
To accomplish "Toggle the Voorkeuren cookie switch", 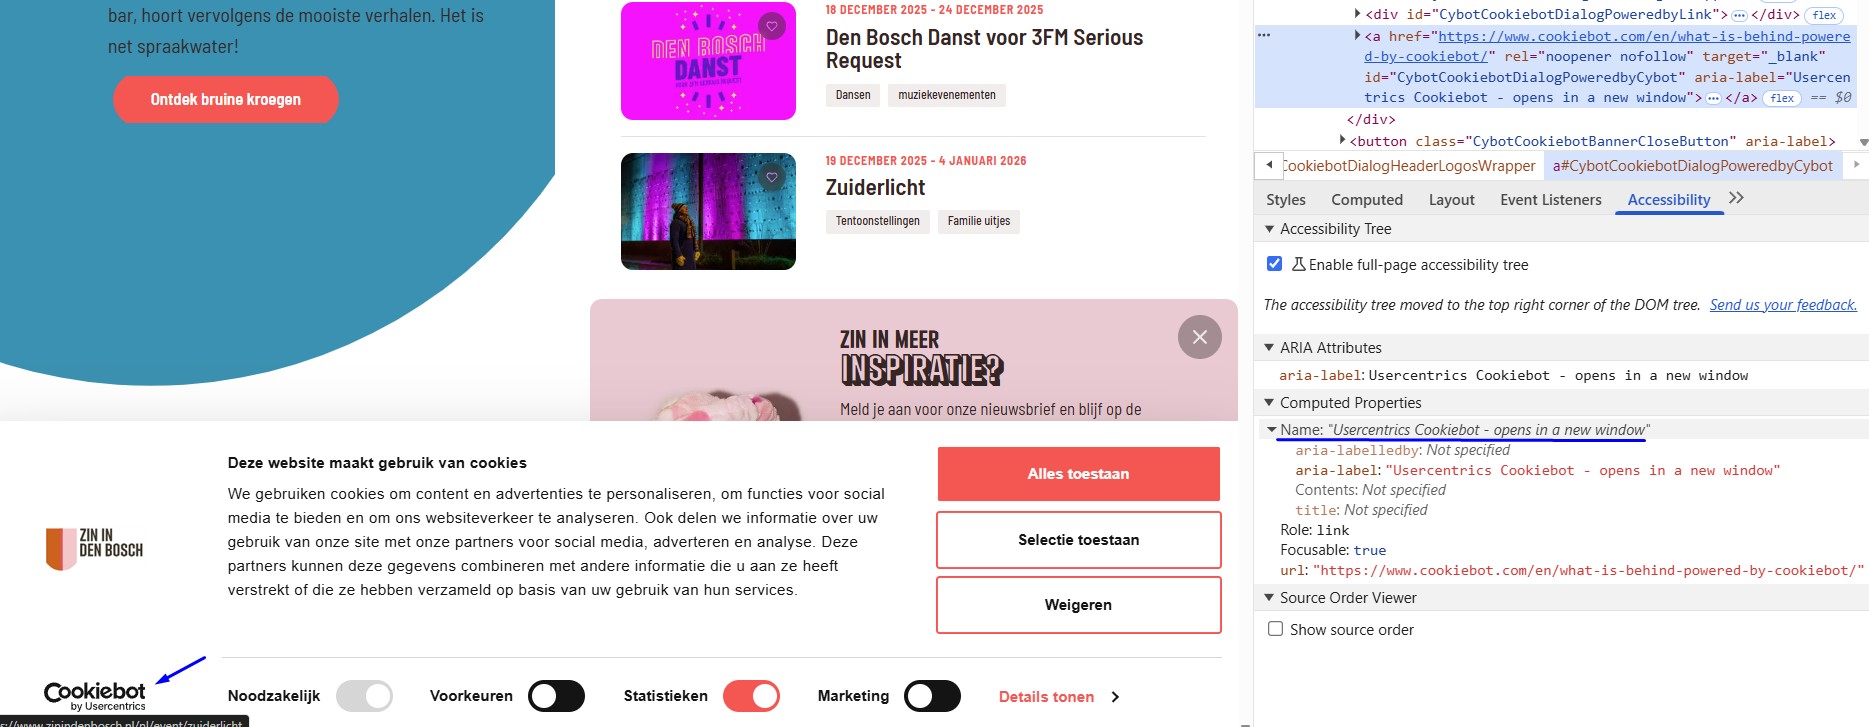I will pyautogui.click(x=556, y=696).
